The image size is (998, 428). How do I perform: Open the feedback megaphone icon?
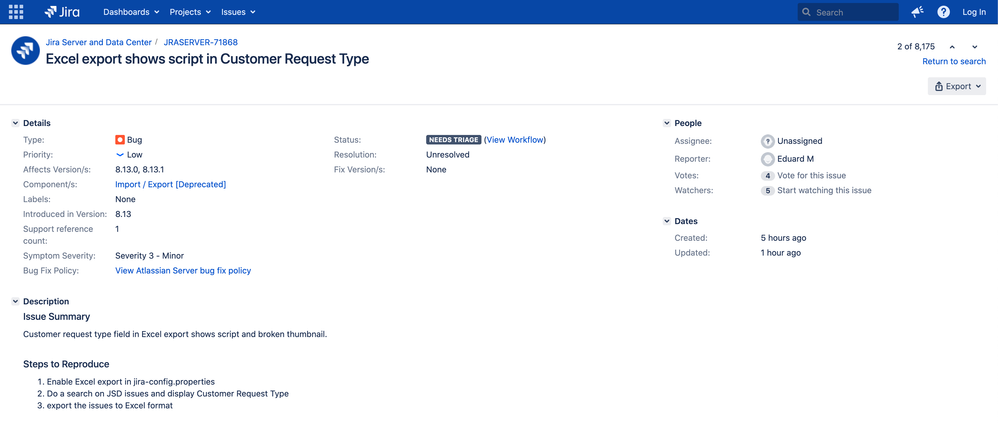[x=917, y=11]
